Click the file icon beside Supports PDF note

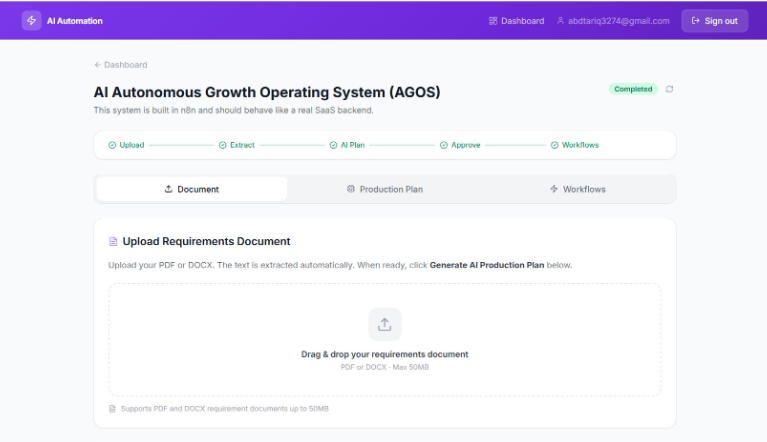click(x=112, y=409)
